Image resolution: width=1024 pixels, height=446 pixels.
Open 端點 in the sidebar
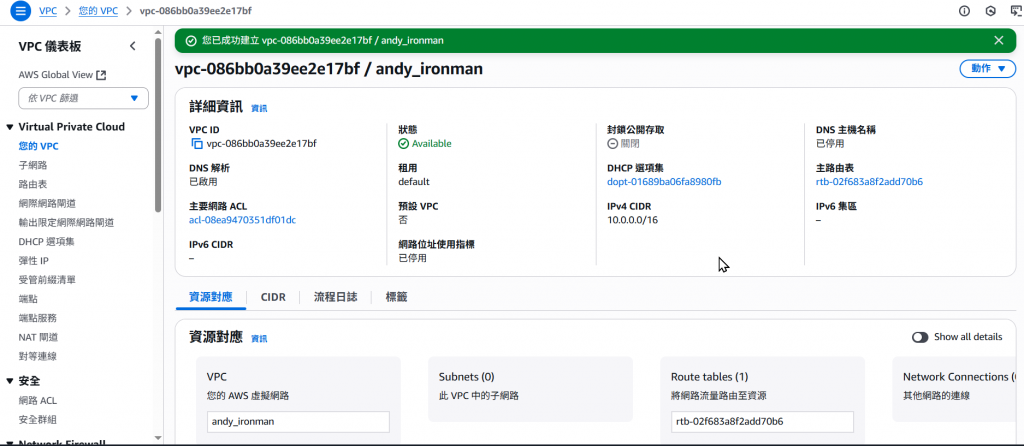28,298
